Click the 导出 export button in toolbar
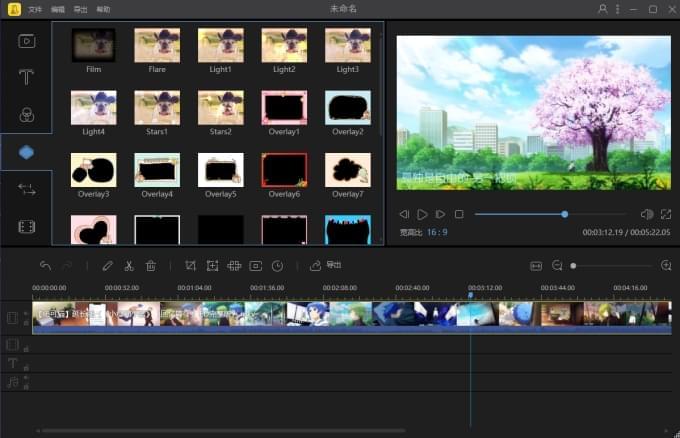Viewport: 680px width, 438px height. [326, 265]
